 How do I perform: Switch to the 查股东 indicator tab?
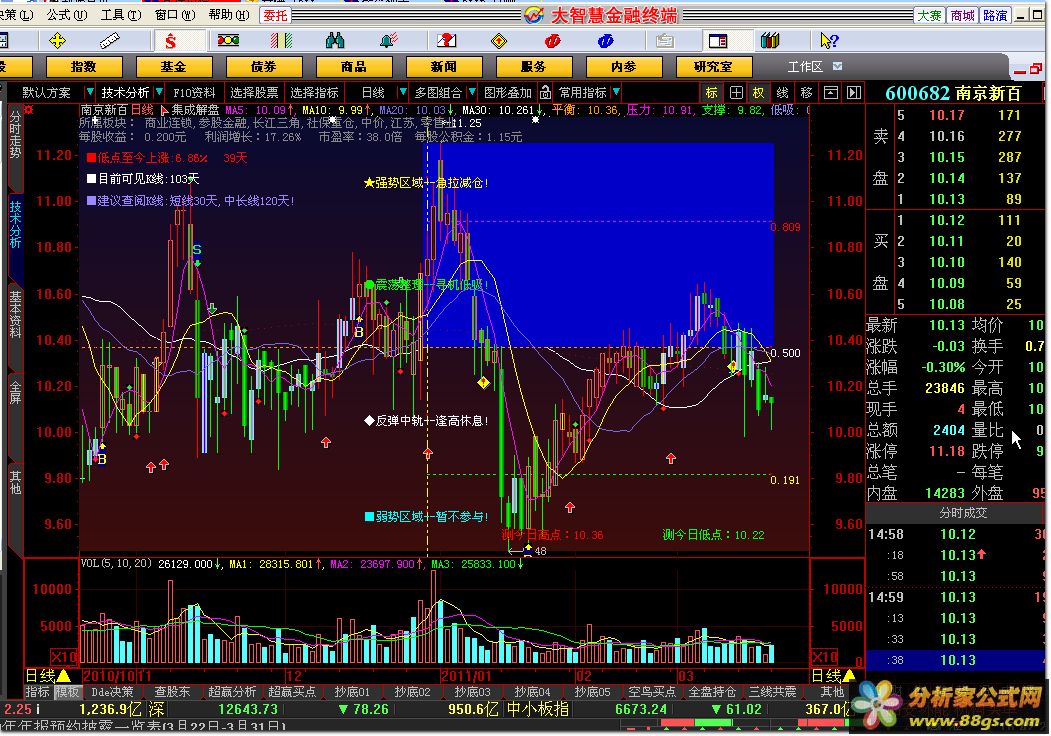pyautogui.click(x=172, y=691)
